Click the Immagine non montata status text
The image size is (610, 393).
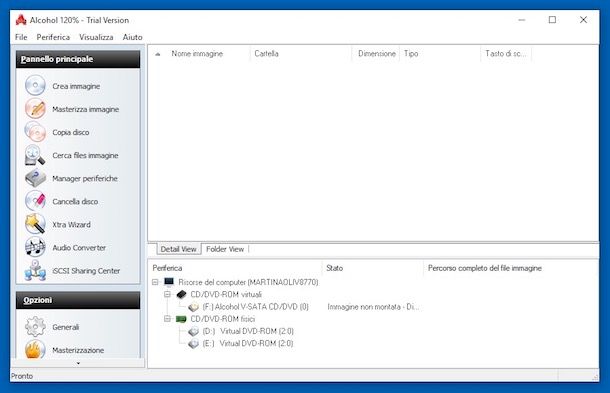pyautogui.click(x=373, y=307)
